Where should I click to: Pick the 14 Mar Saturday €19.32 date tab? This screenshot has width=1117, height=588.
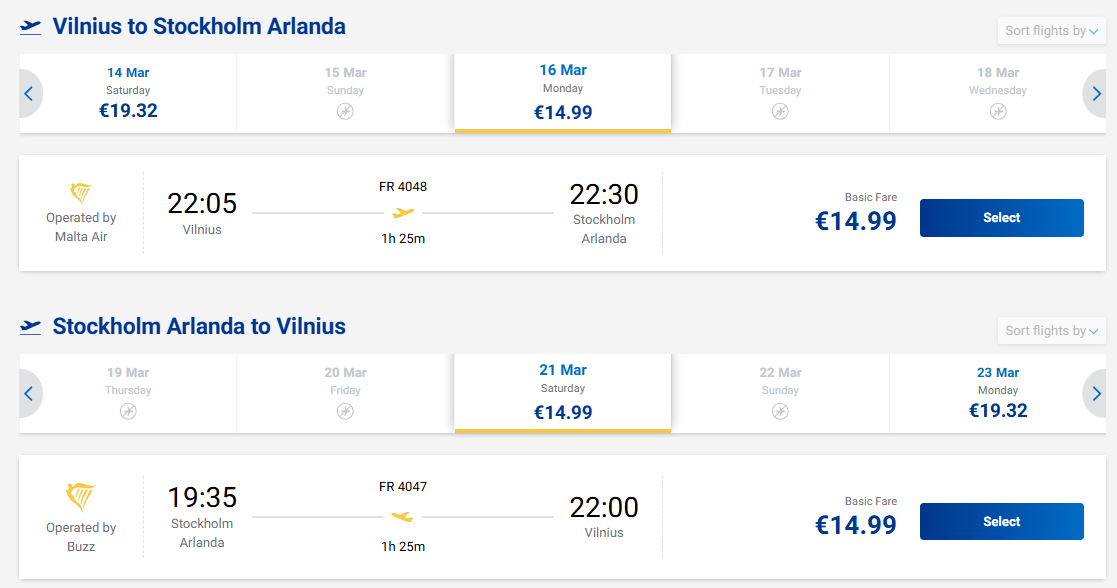point(128,93)
